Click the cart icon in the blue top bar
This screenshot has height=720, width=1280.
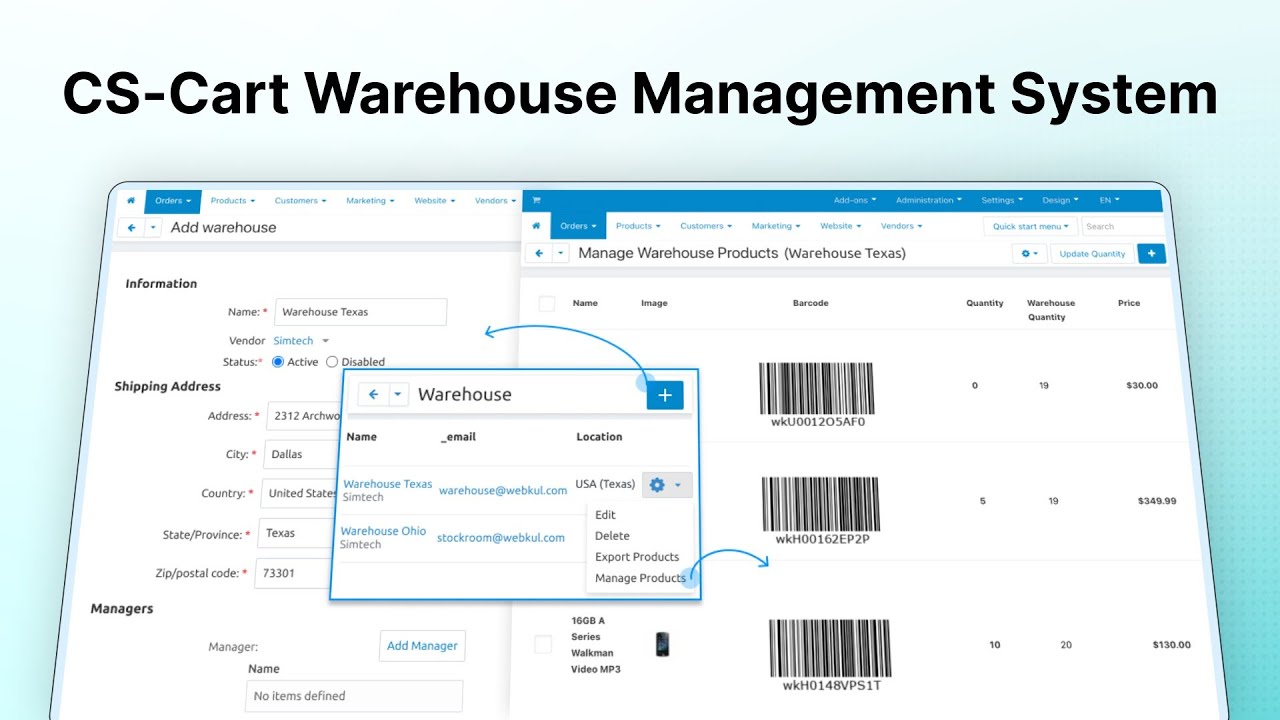536,200
